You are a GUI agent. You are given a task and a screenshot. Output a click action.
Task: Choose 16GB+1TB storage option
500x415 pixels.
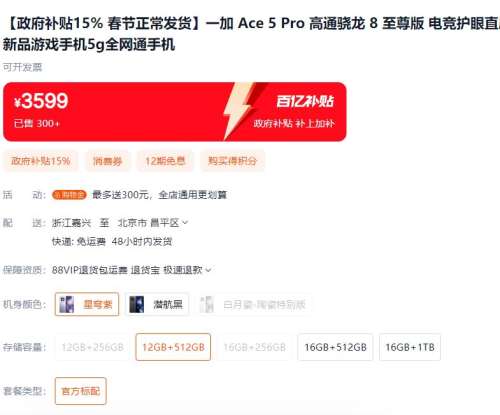[x=410, y=347]
